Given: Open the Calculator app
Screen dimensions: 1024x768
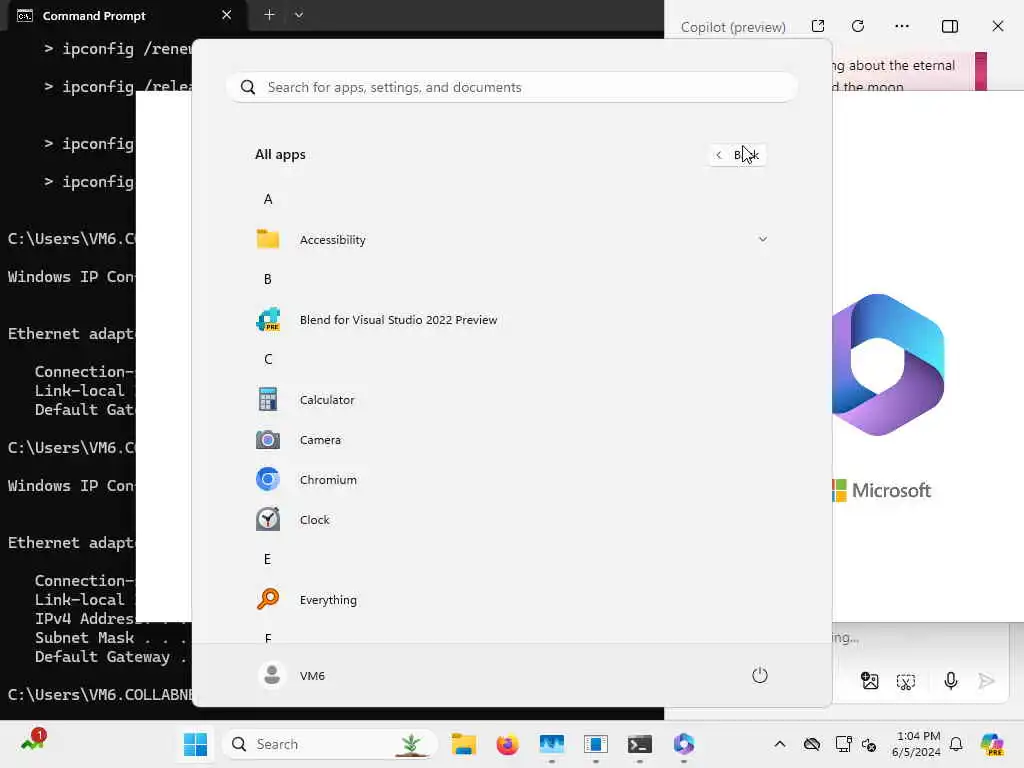Looking at the screenshot, I should (x=511, y=400).
